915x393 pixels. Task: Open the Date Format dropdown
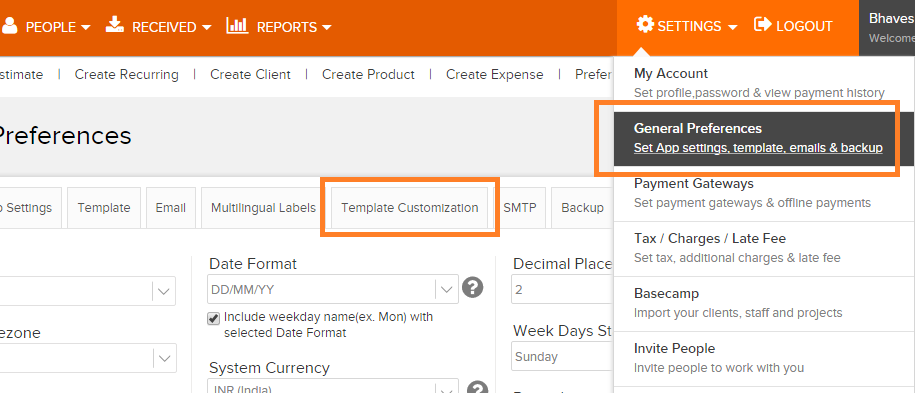(333, 289)
